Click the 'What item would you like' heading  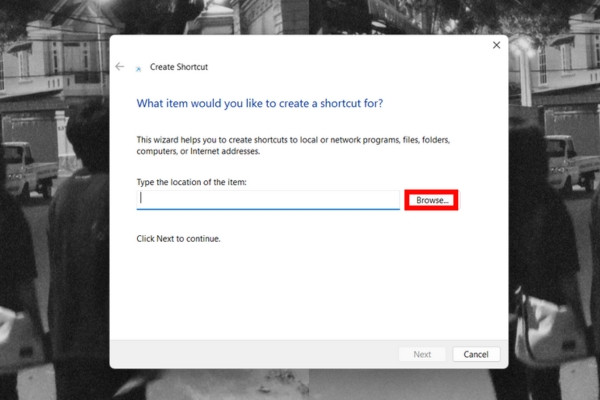tap(260, 103)
